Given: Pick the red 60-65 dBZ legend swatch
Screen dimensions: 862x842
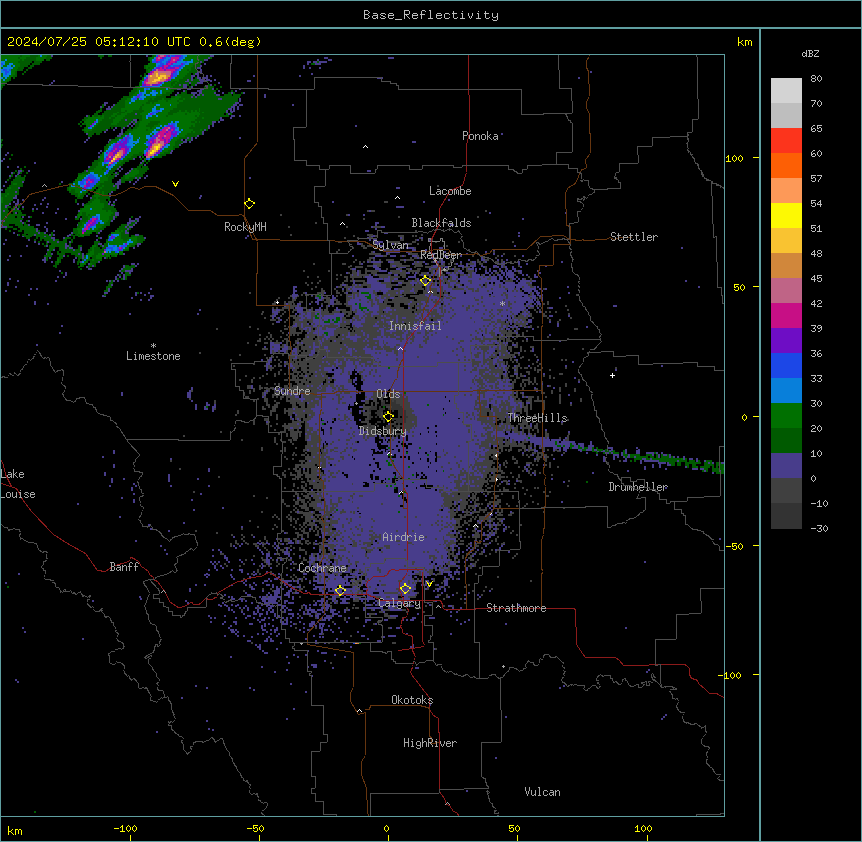Looking at the screenshot, I should pos(786,141).
